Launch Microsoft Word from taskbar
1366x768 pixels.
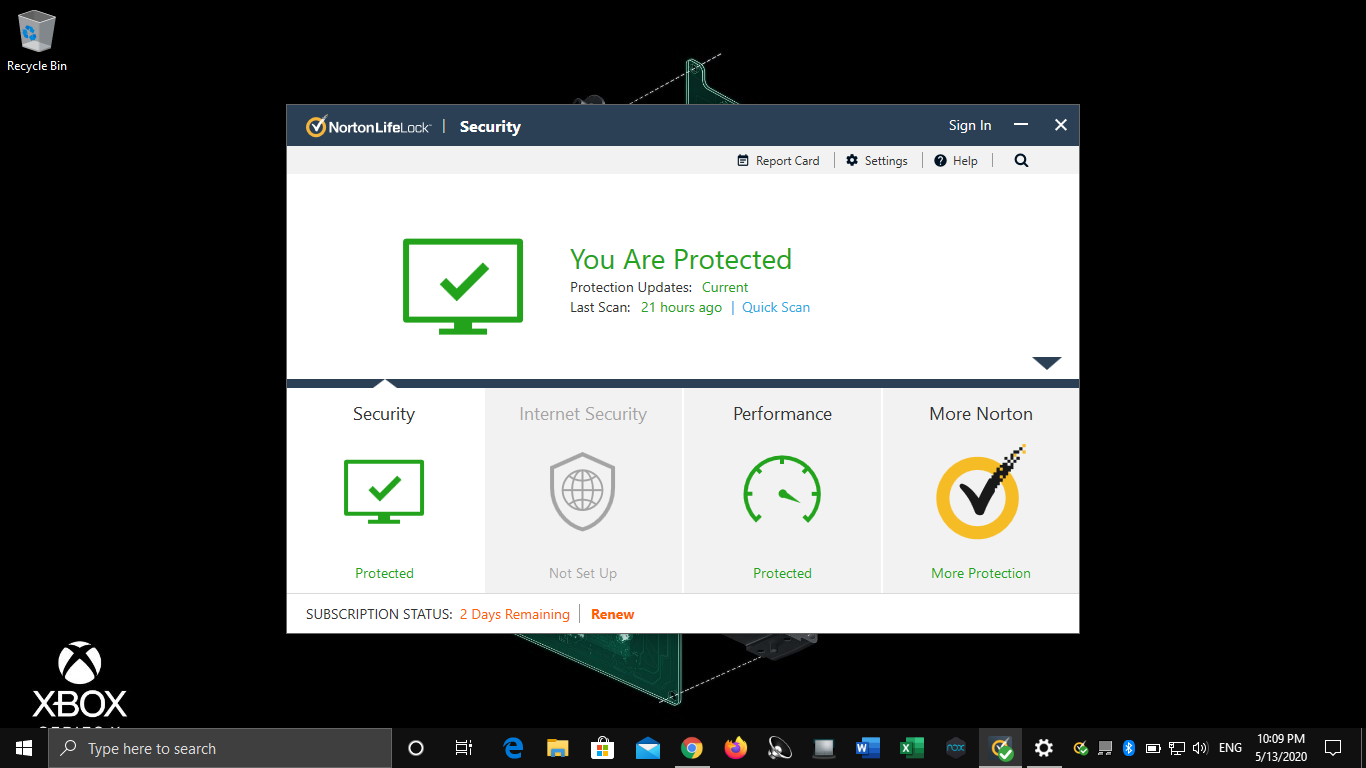[868, 748]
